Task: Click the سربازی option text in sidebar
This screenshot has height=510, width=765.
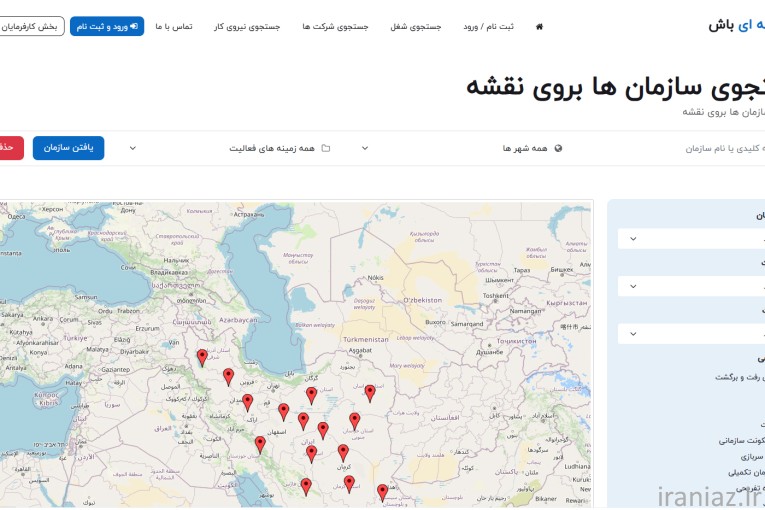Action: [x=751, y=457]
